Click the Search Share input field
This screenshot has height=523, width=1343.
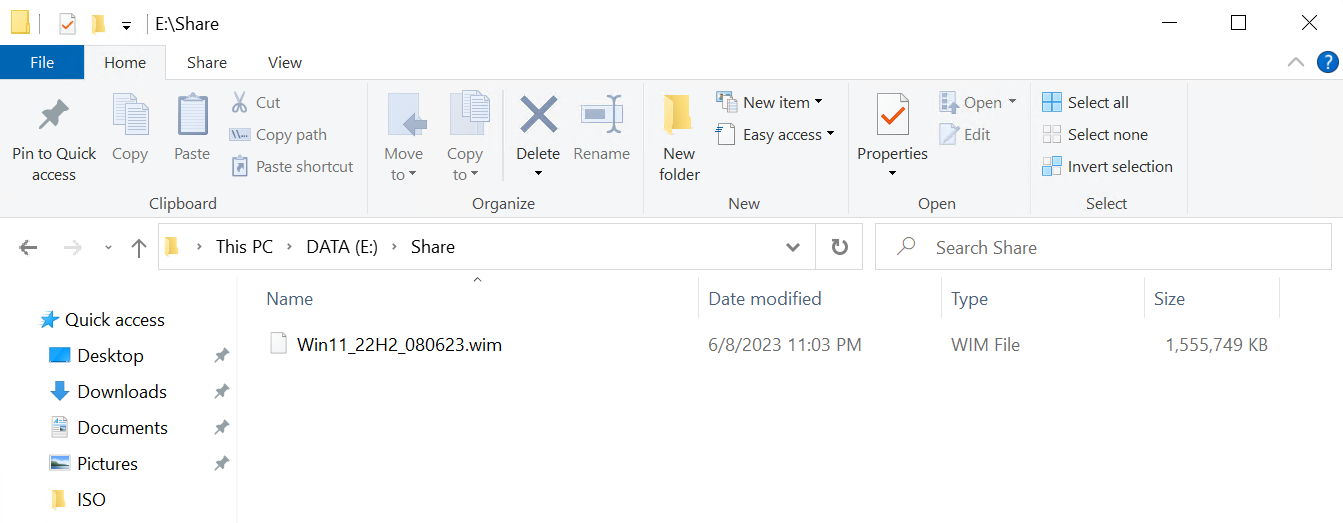tap(1105, 247)
